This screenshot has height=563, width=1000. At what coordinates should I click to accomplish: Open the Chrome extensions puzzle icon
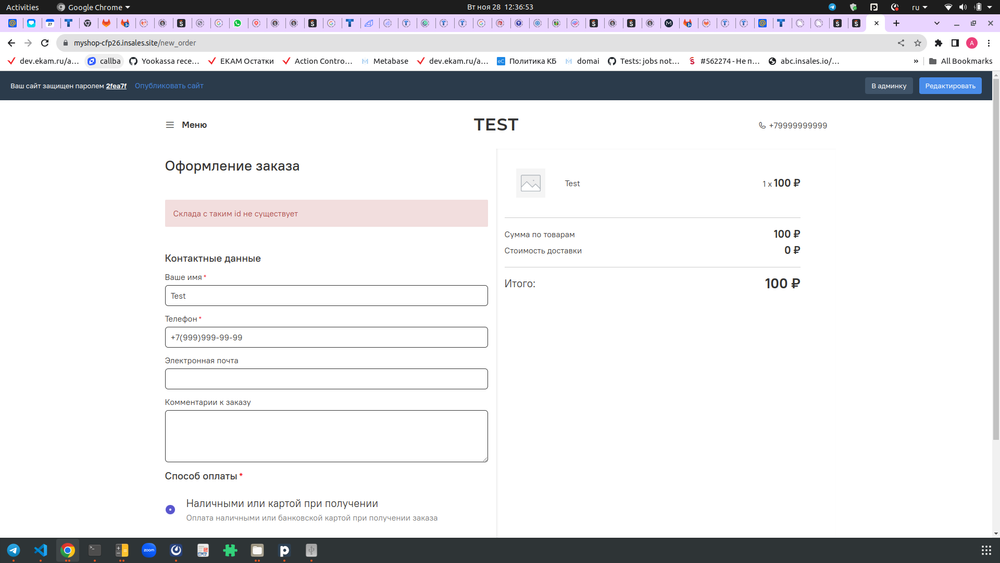938,43
